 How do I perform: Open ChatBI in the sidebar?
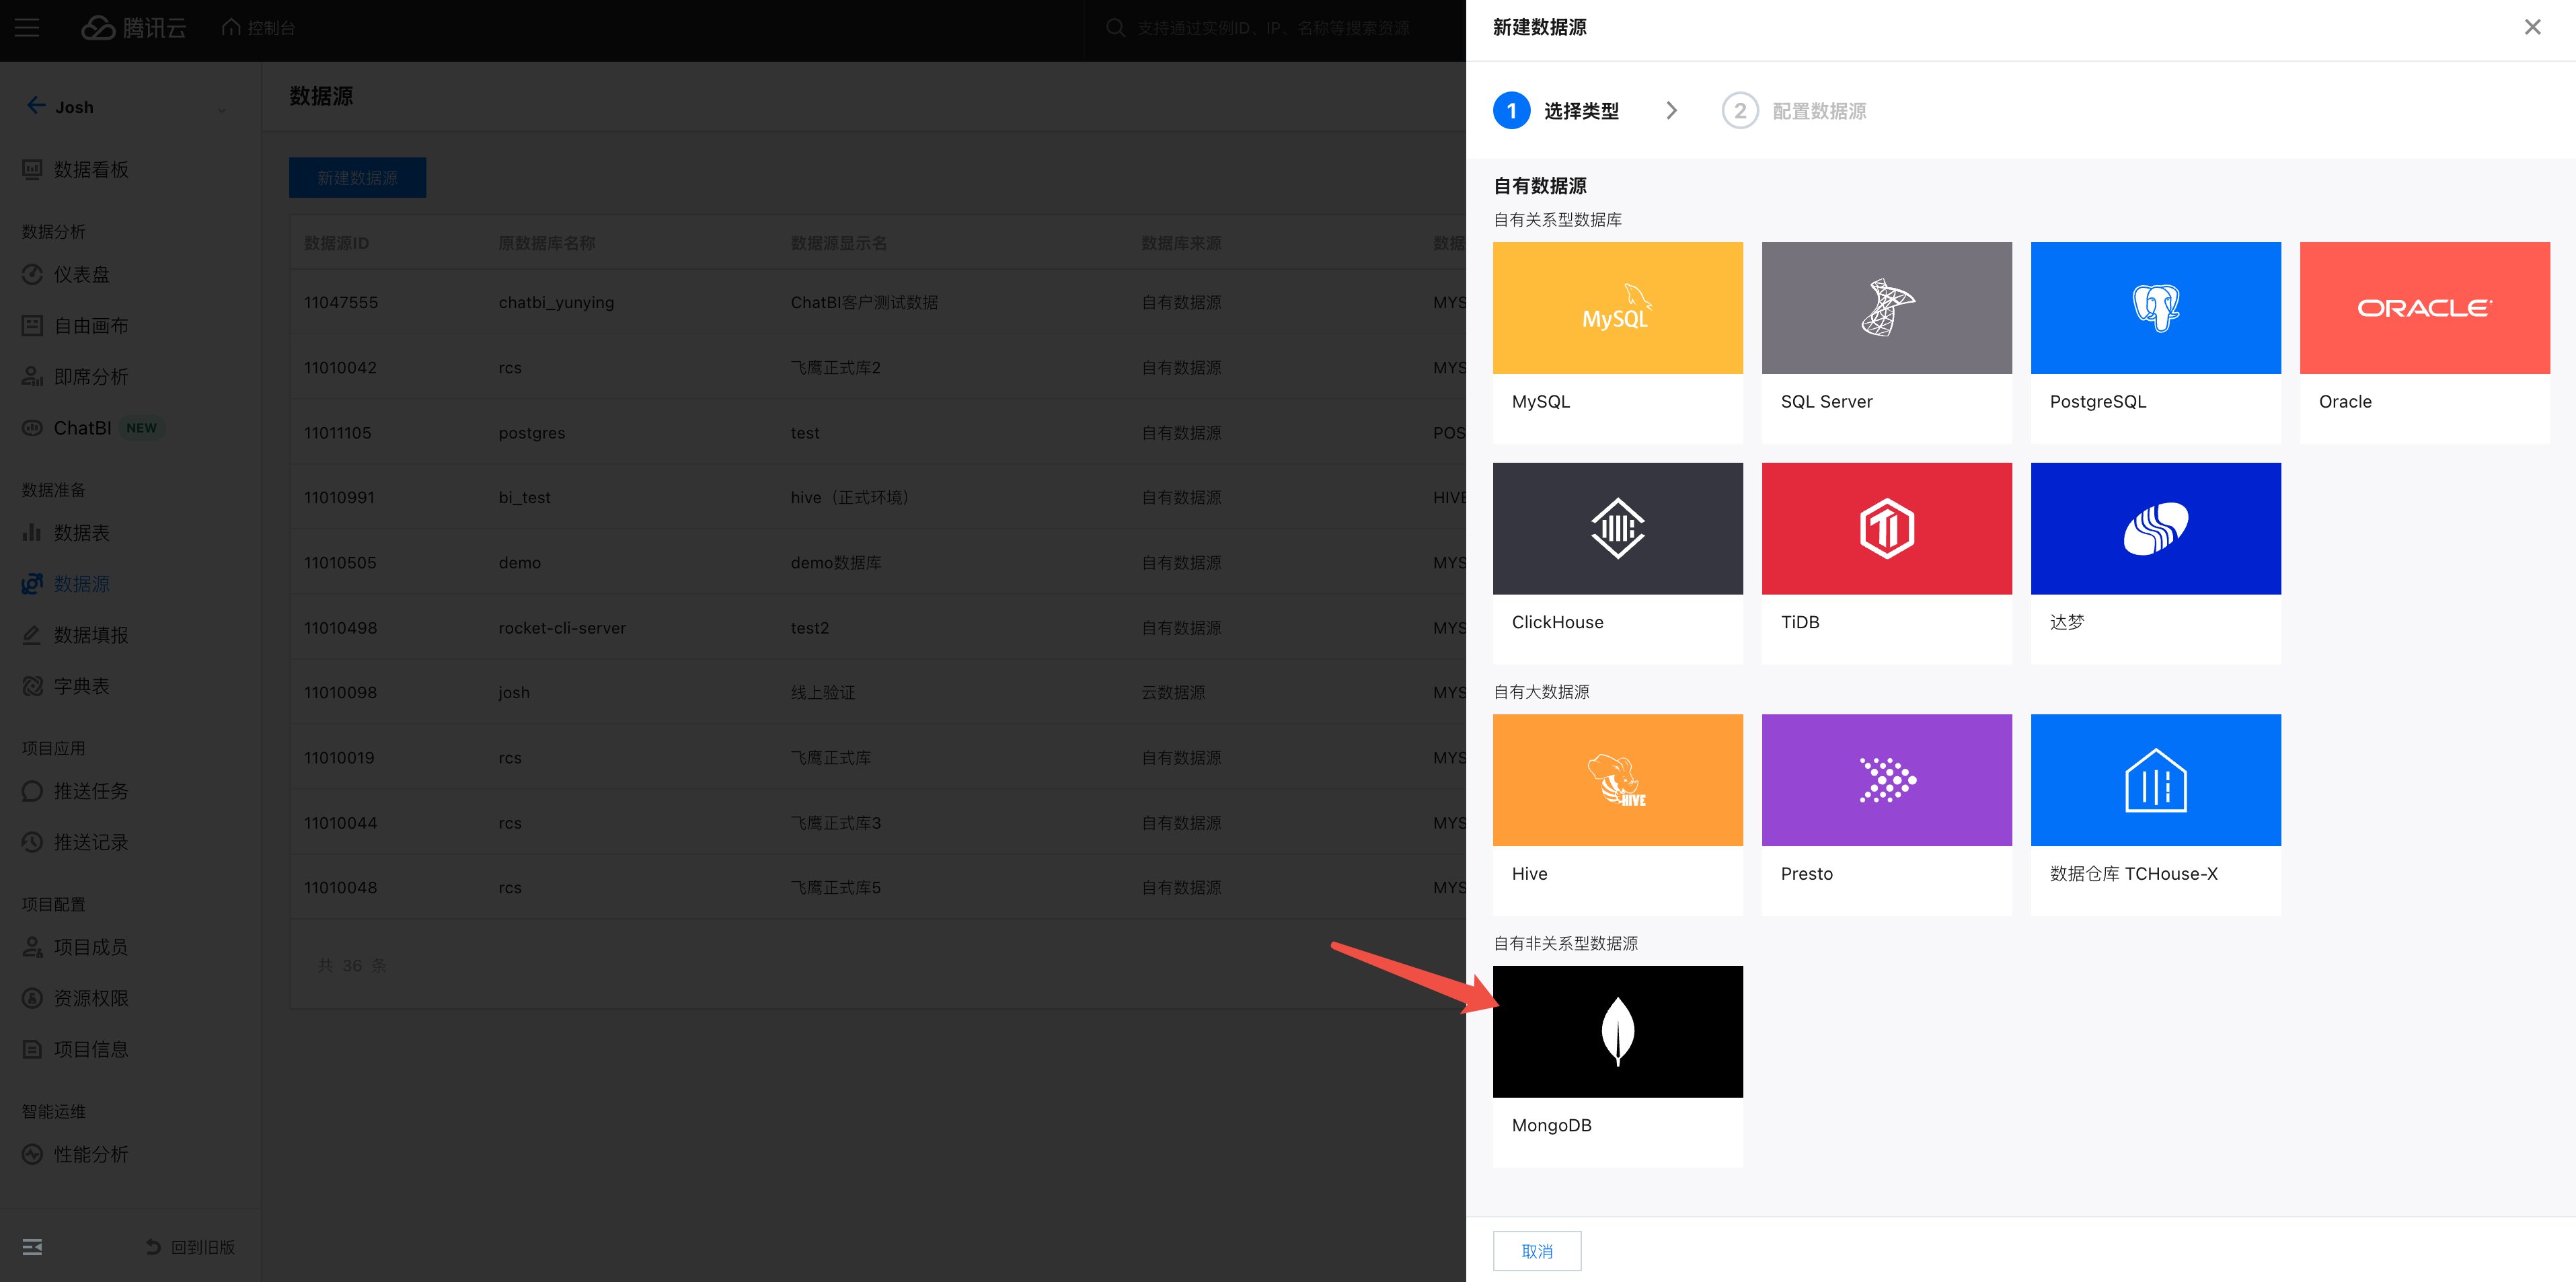82,428
